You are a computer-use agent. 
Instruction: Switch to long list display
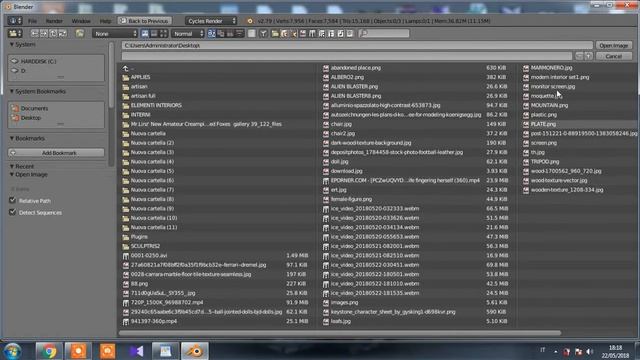(x=154, y=33)
